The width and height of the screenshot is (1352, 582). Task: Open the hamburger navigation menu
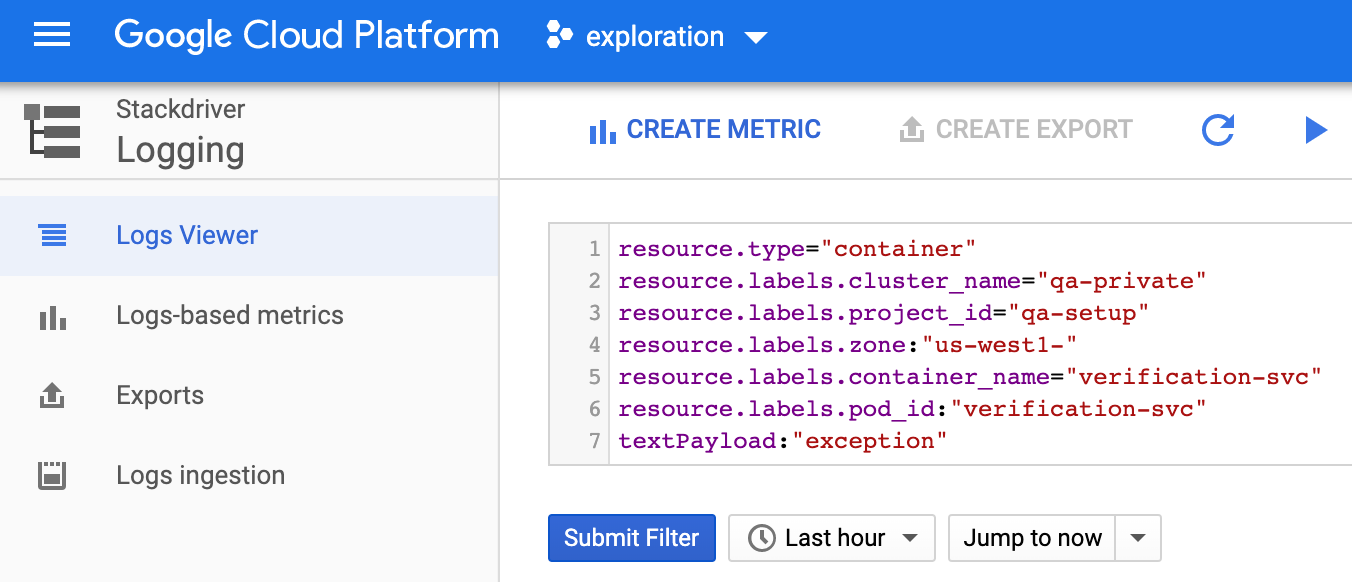click(x=52, y=37)
